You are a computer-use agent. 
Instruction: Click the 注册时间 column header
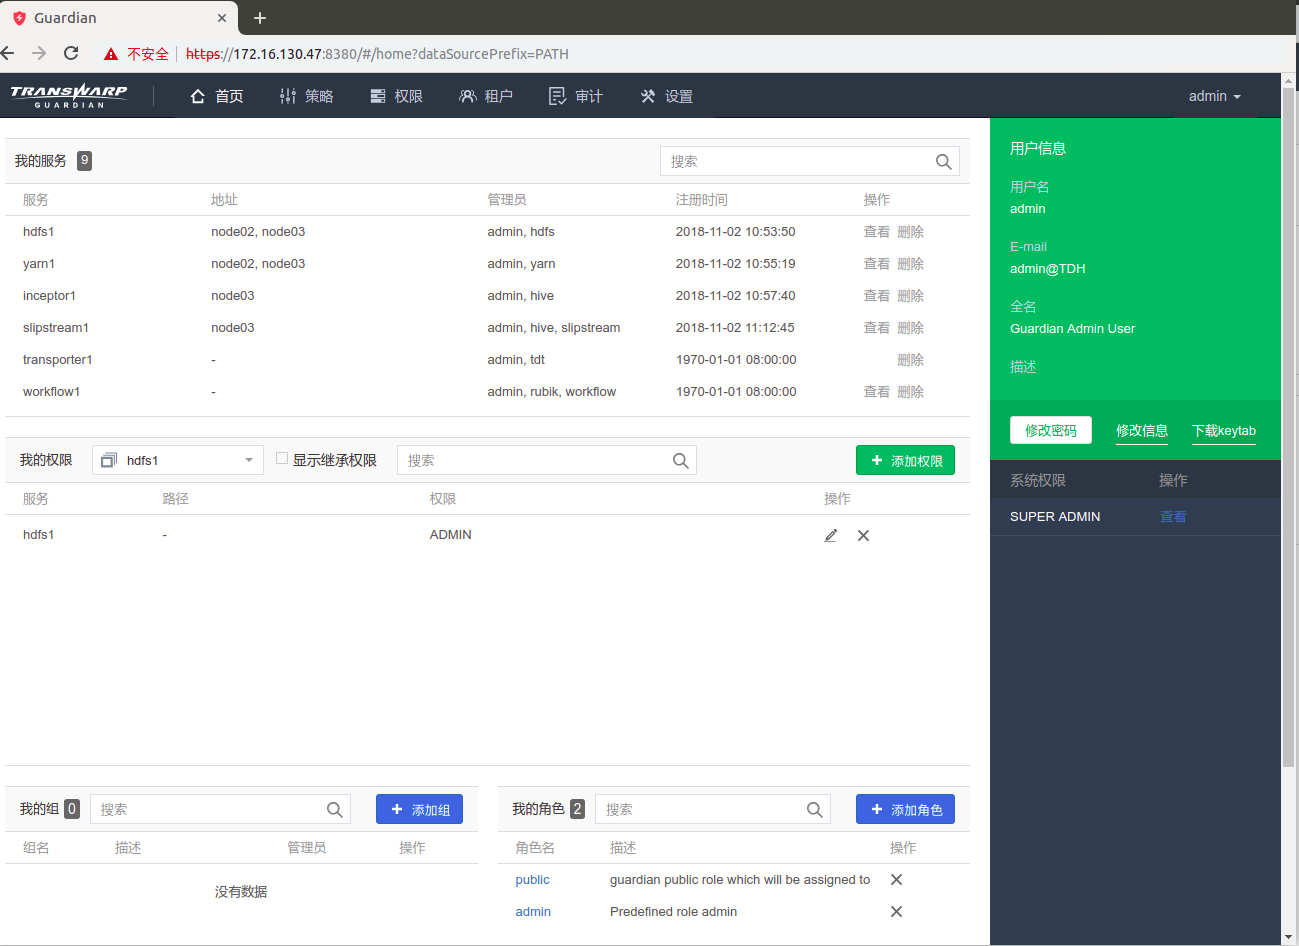coord(702,200)
